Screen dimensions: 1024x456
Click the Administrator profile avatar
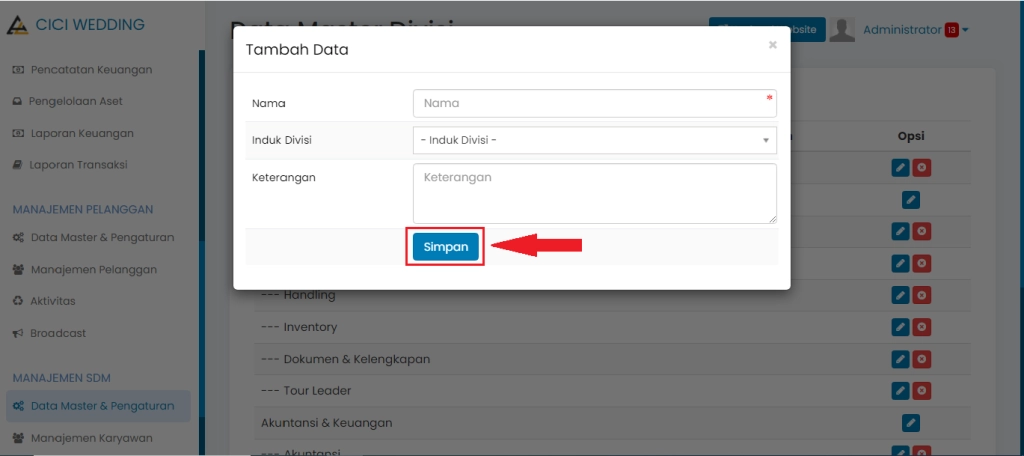point(842,30)
